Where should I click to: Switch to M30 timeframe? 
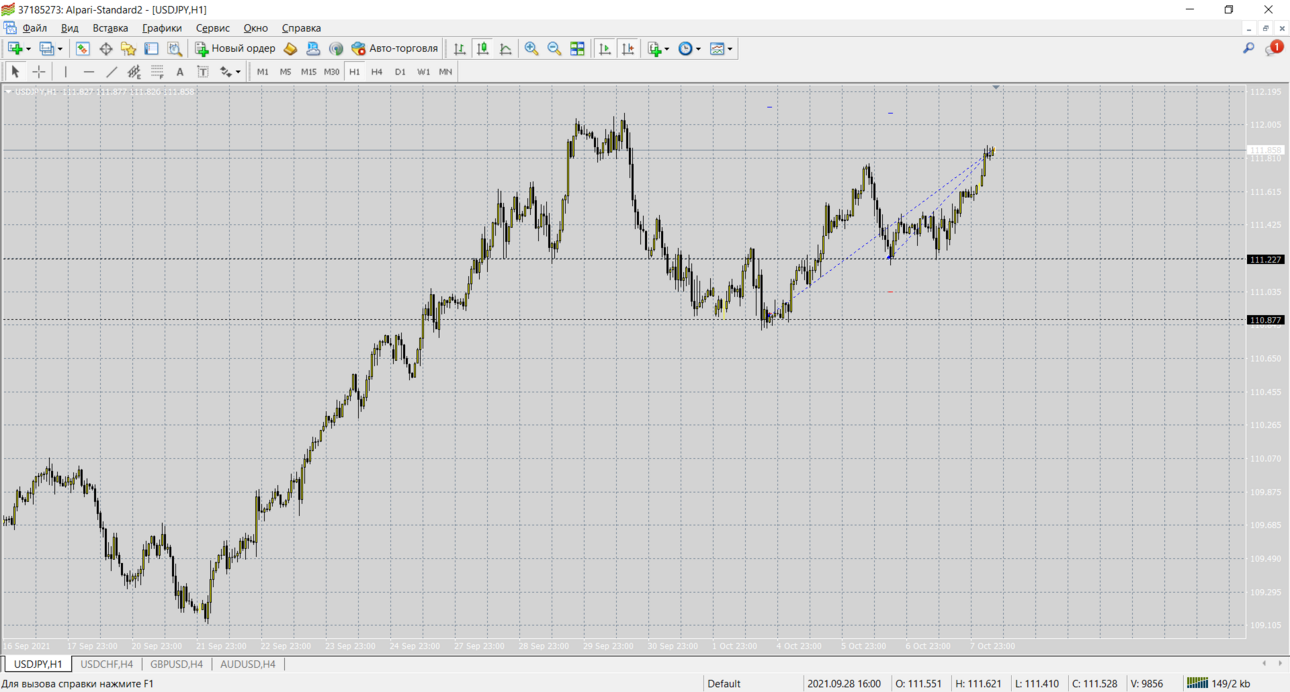point(332,72)
